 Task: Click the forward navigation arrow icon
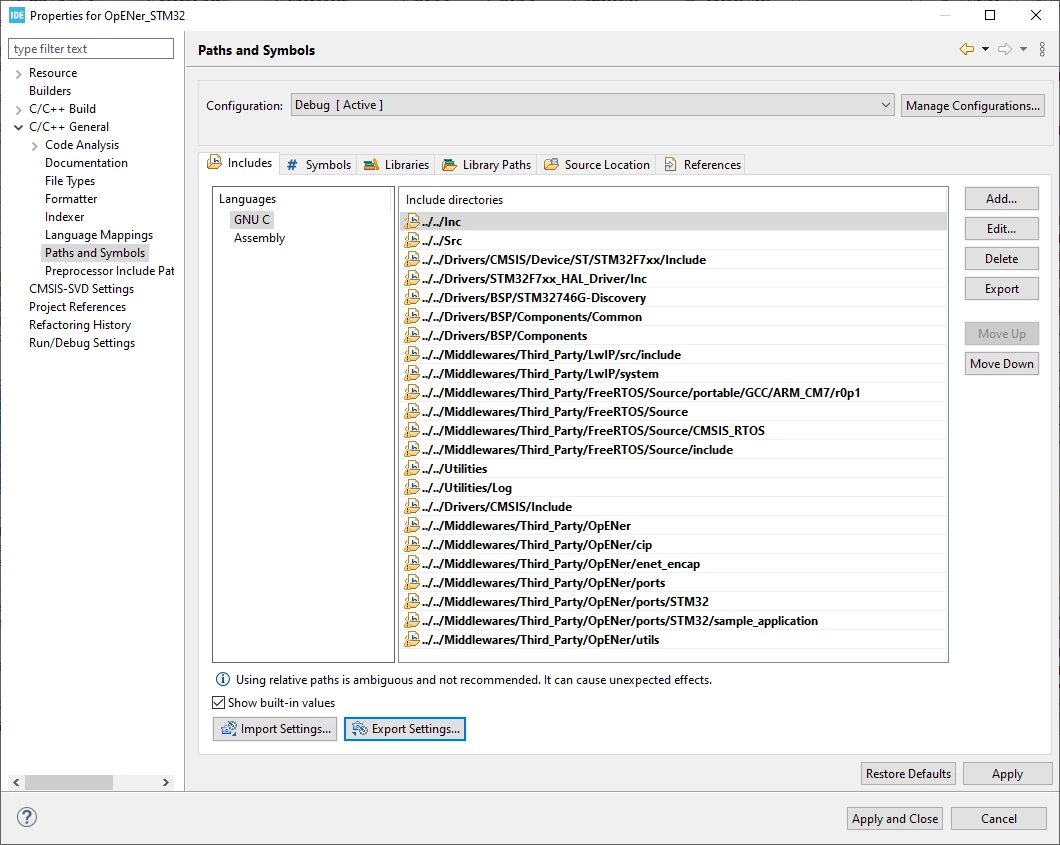(1005, 49)
